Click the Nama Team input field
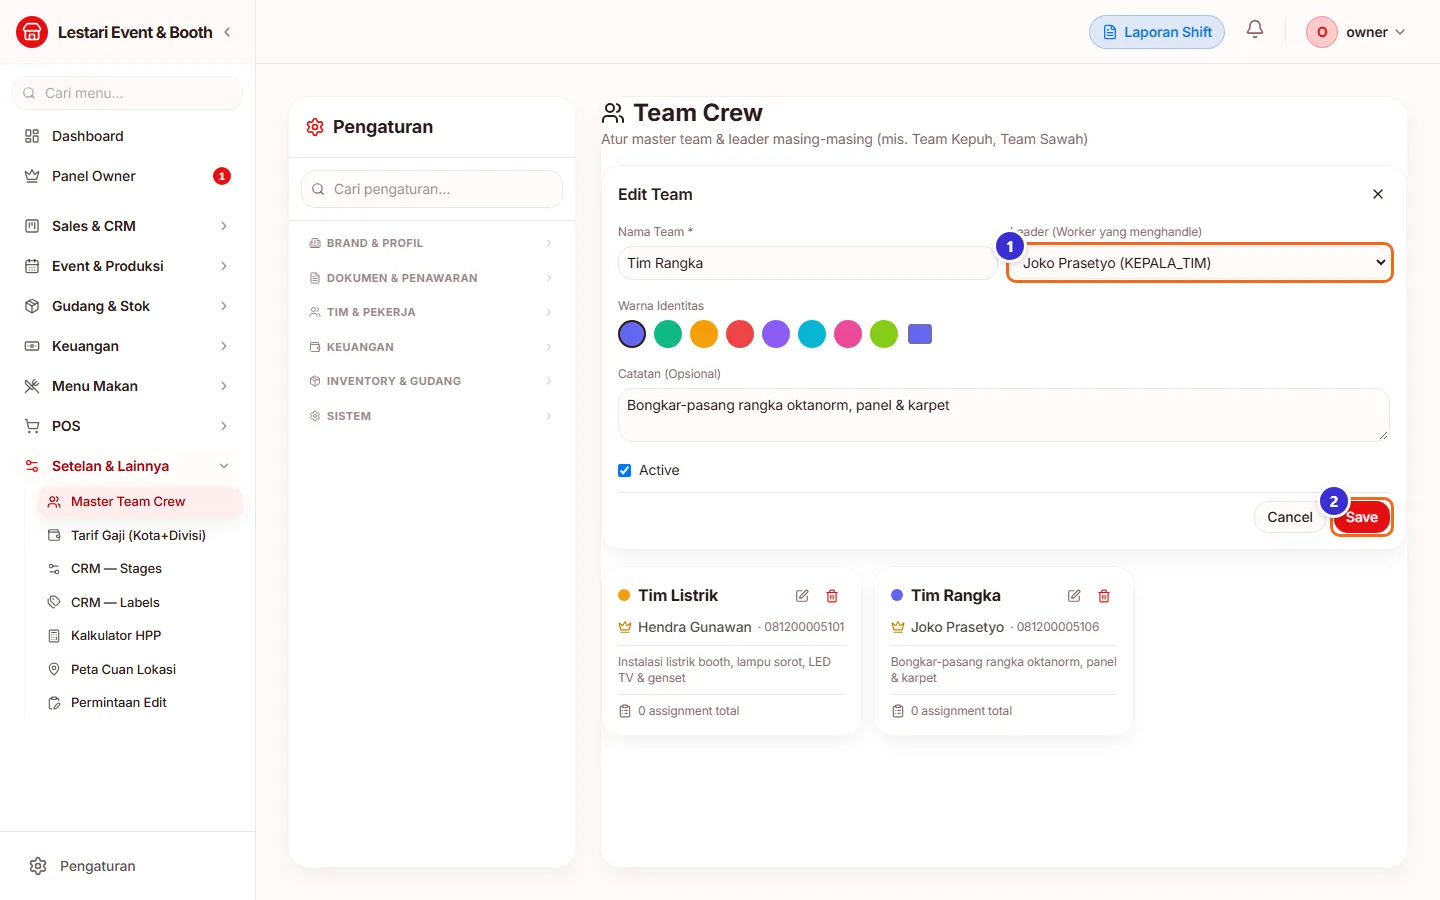Image resolution: width=1440 pixels, height=900 pixels. [807, 263]
